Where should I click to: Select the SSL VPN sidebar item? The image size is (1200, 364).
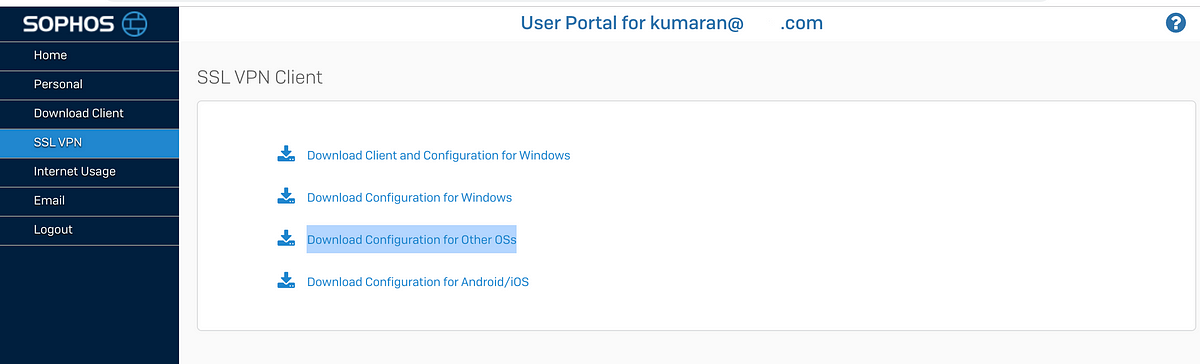pos(89,143)
